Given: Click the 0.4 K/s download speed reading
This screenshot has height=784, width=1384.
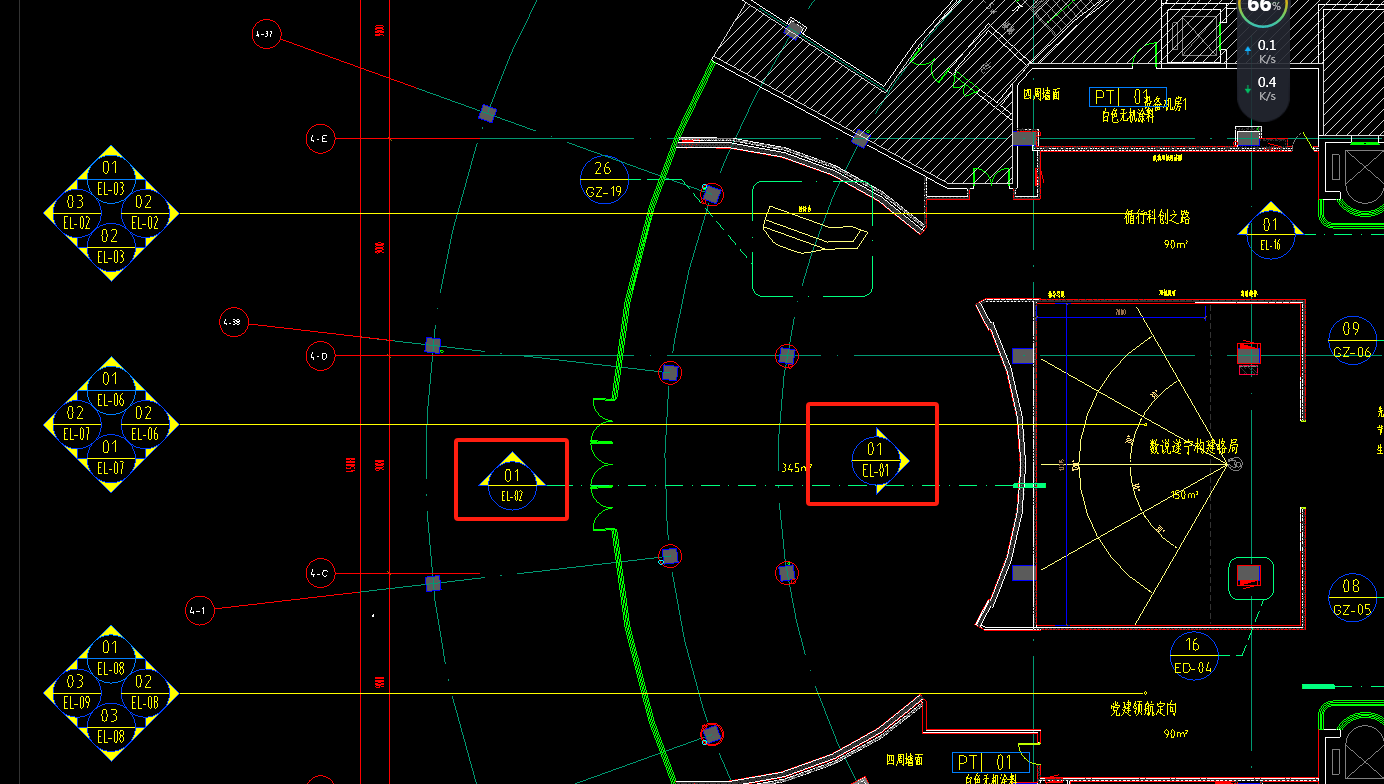Looking at the screenshot, I should [x=1267, y=88].
